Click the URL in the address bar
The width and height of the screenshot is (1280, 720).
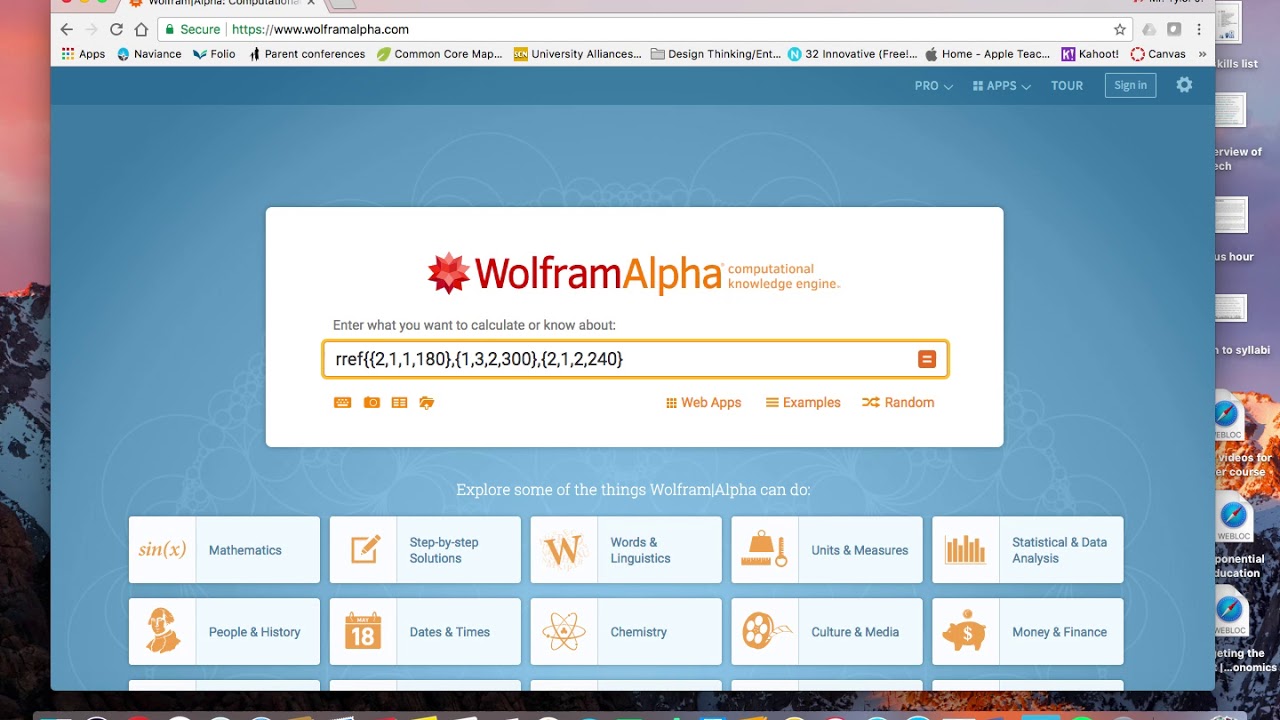click(x=320, y=29)
